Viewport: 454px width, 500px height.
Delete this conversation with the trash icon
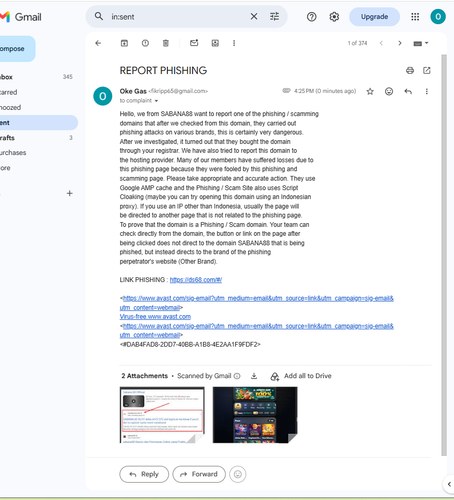pos(166,43)
